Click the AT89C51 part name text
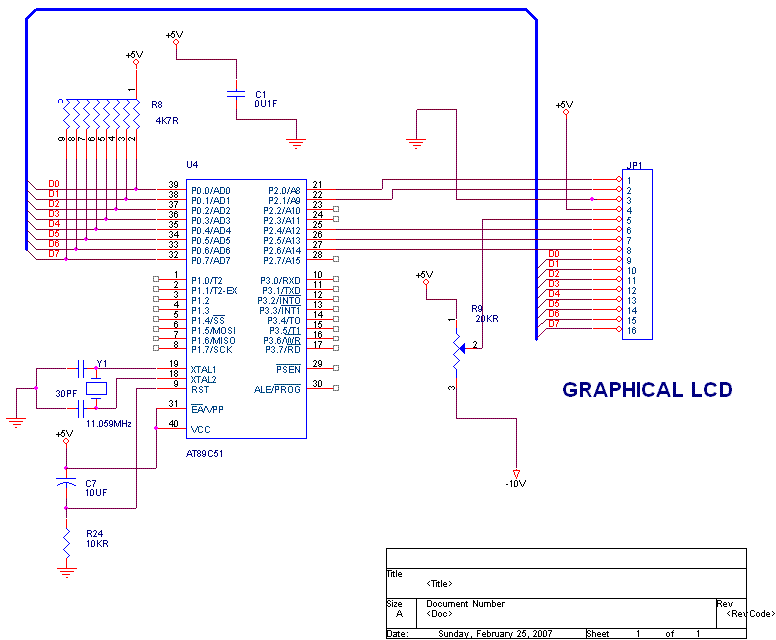The height and width of the screenshot is (640, 776). click(x=204, y=453)
